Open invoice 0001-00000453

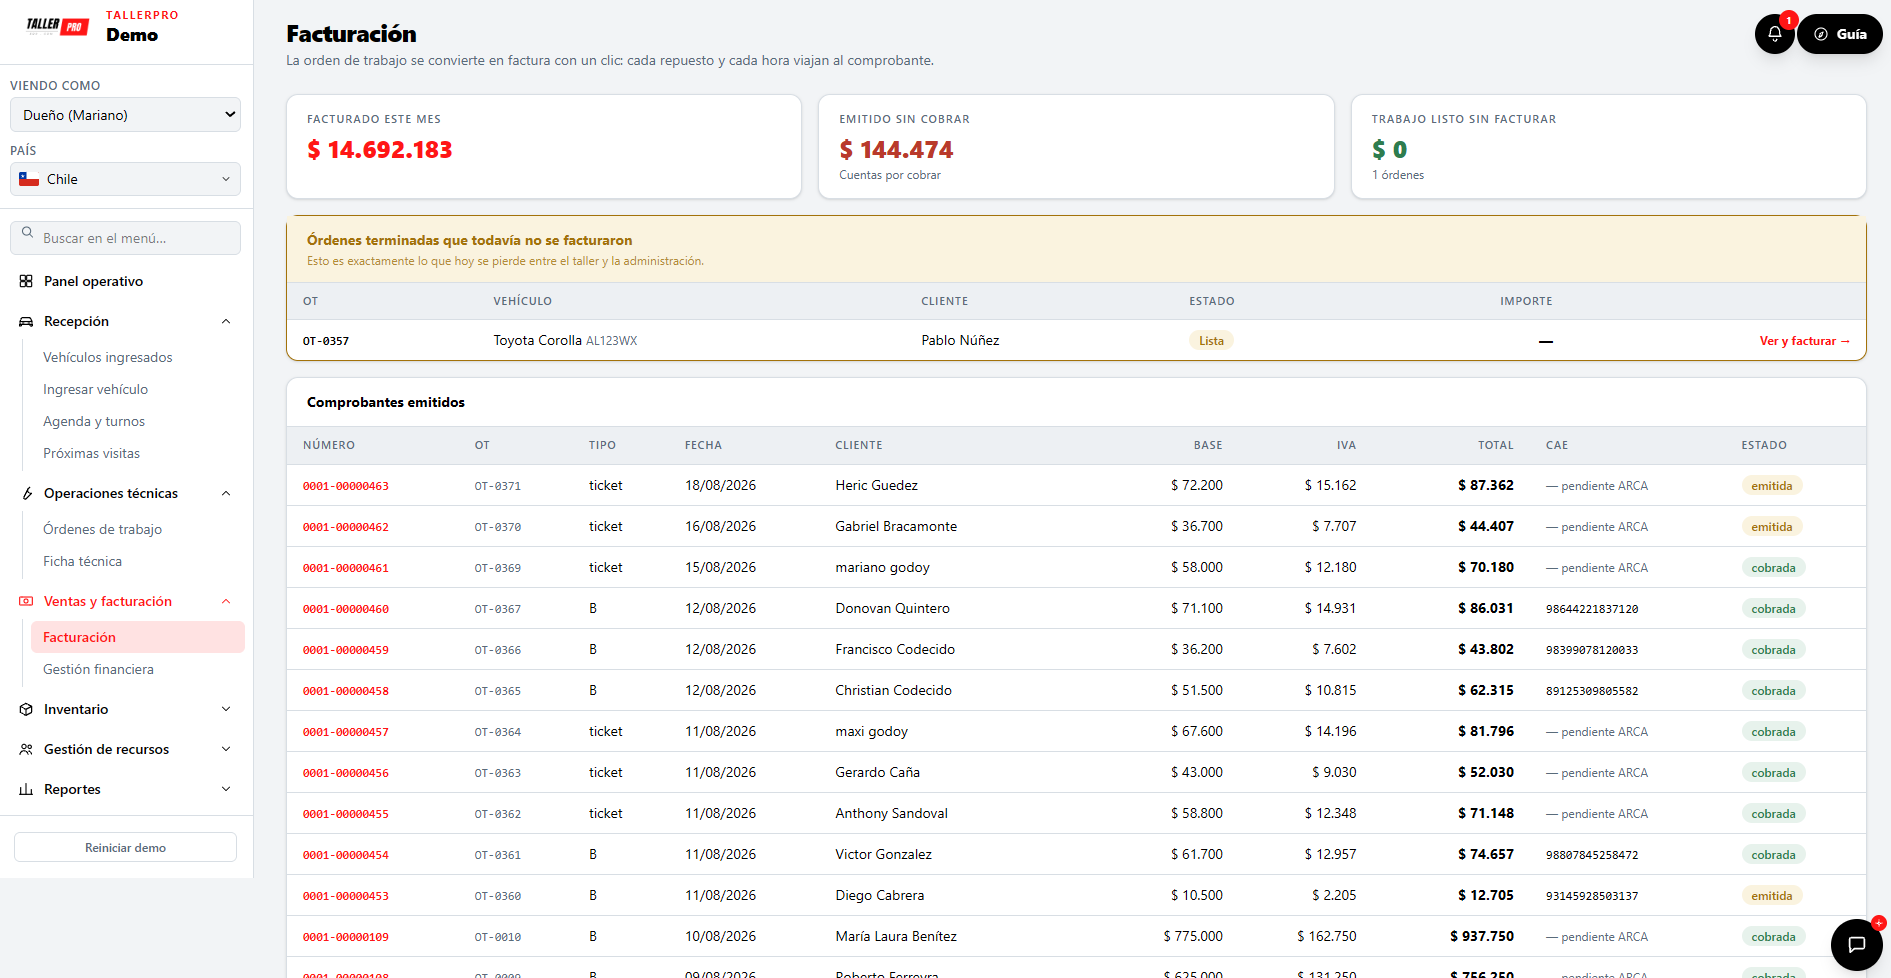(x=346, y=896)
